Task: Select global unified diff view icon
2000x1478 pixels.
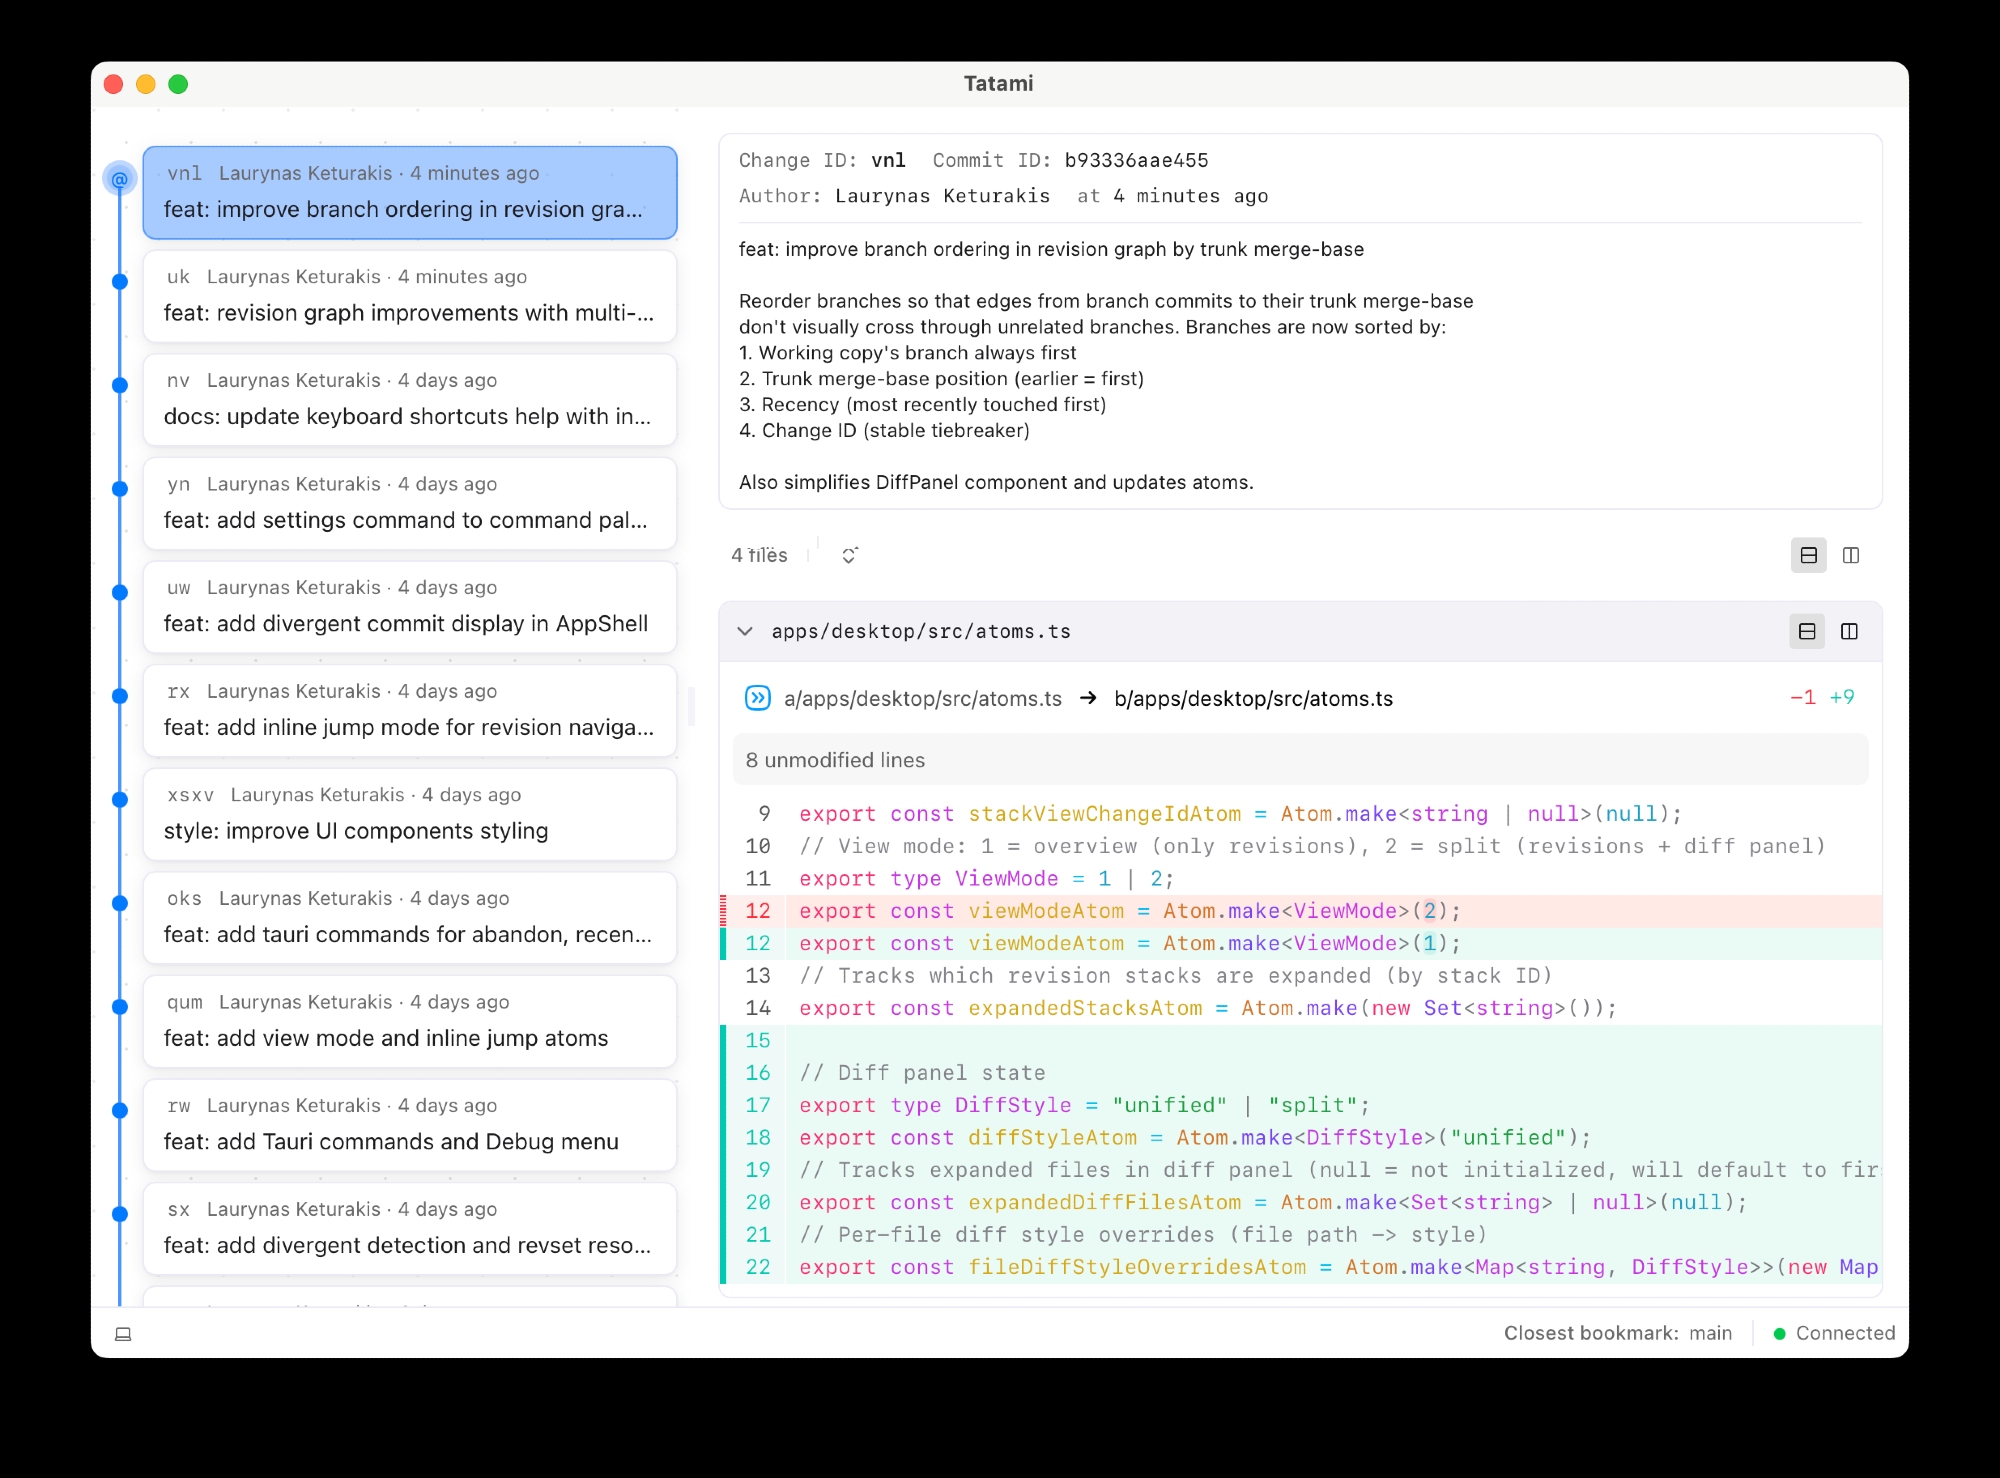Action: 1808,556
